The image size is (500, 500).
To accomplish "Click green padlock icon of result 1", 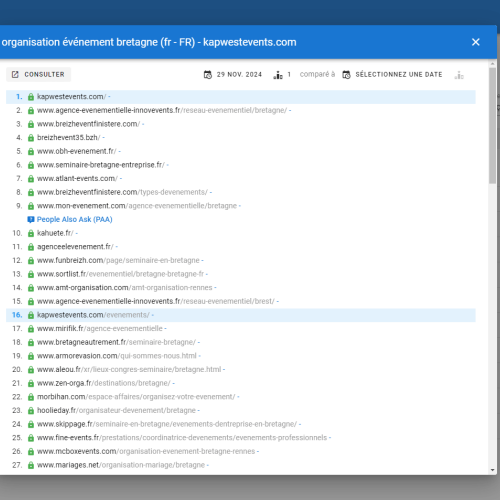I will click(31, 97).
